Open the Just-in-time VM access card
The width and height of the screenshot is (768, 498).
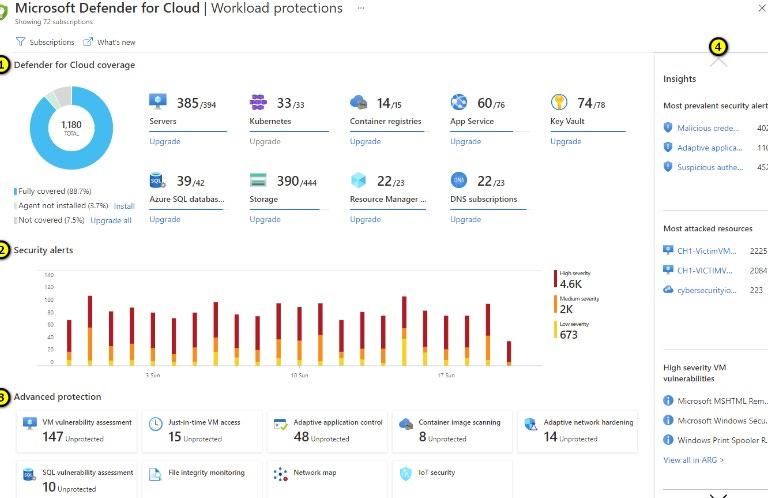202,431
